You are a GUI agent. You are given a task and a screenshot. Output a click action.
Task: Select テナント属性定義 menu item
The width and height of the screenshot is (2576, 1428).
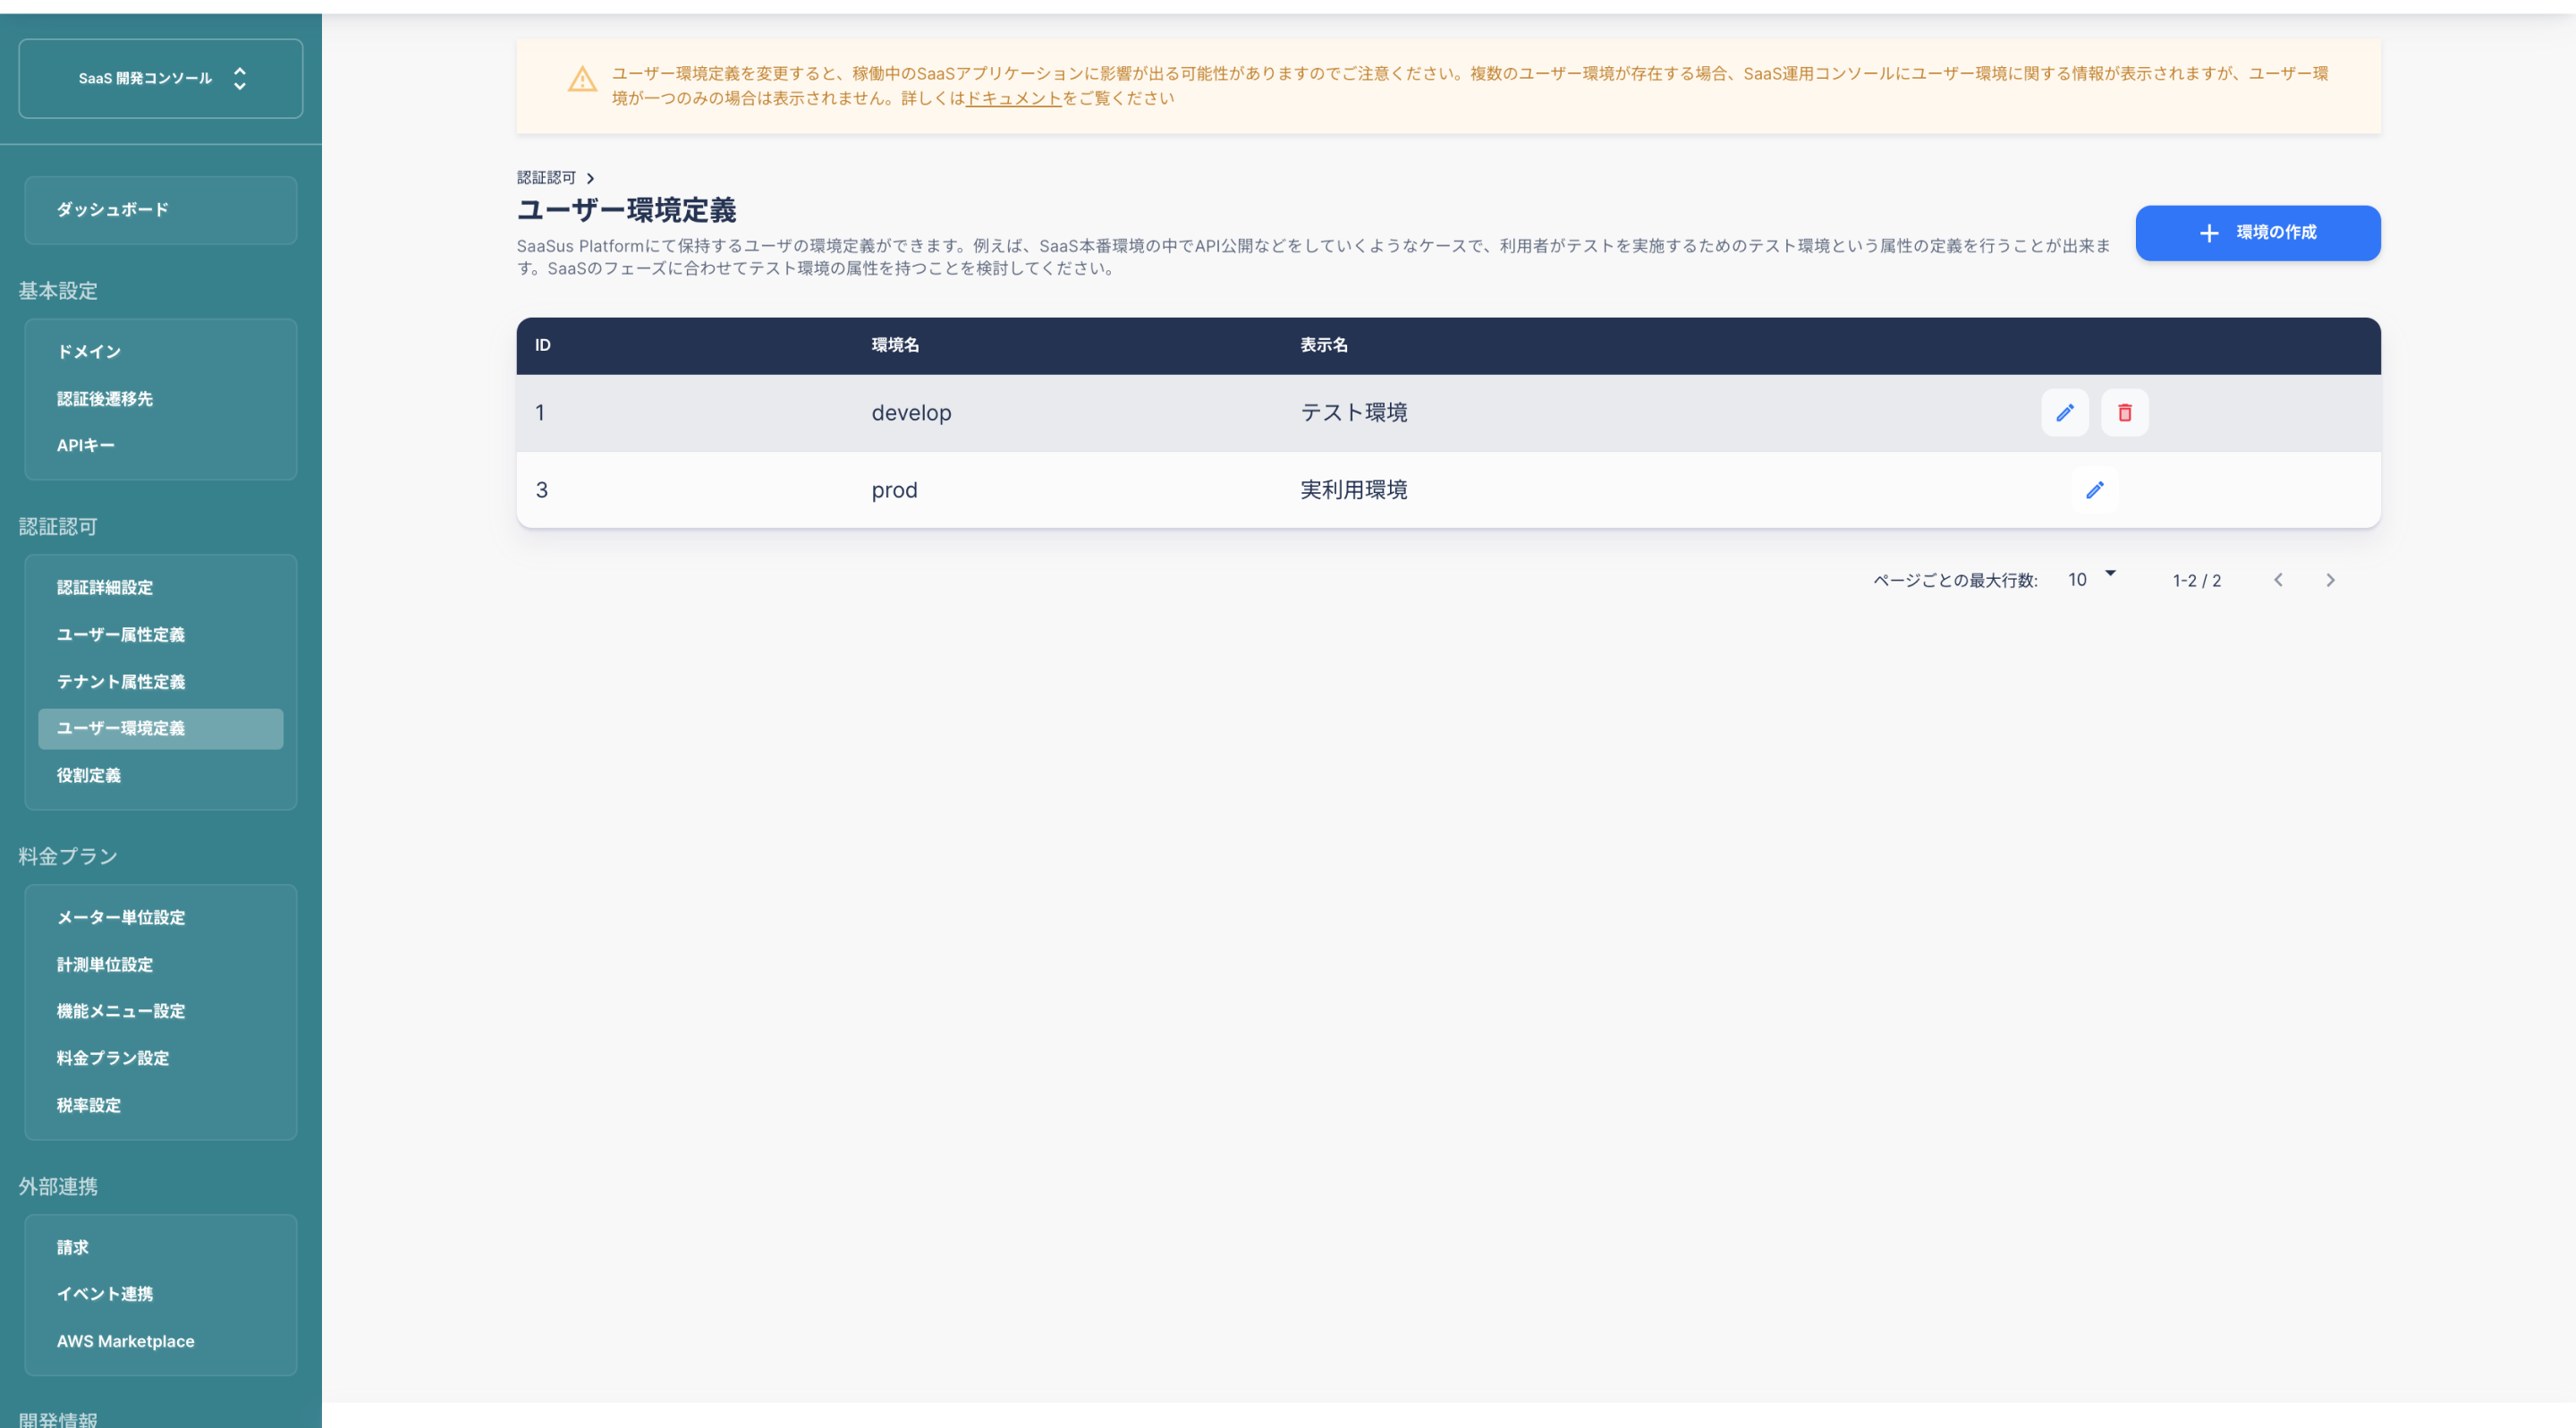(x=161, y=682)
